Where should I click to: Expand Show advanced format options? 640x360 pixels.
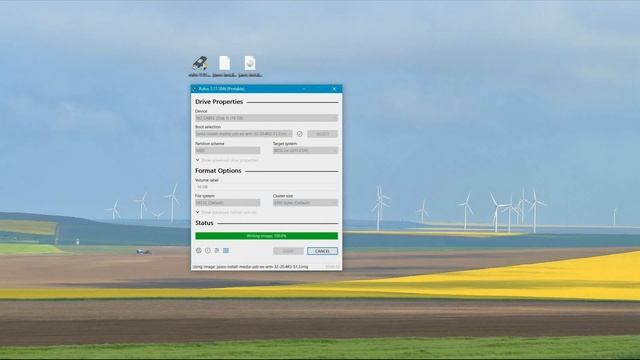click(x=226, y=213)
